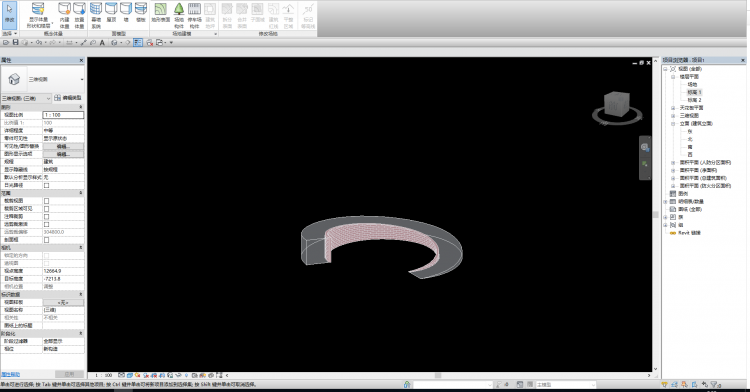The image size is (750, 392).
Task: Click the In-Place Mass icon
Action: [x=65, y=14]
